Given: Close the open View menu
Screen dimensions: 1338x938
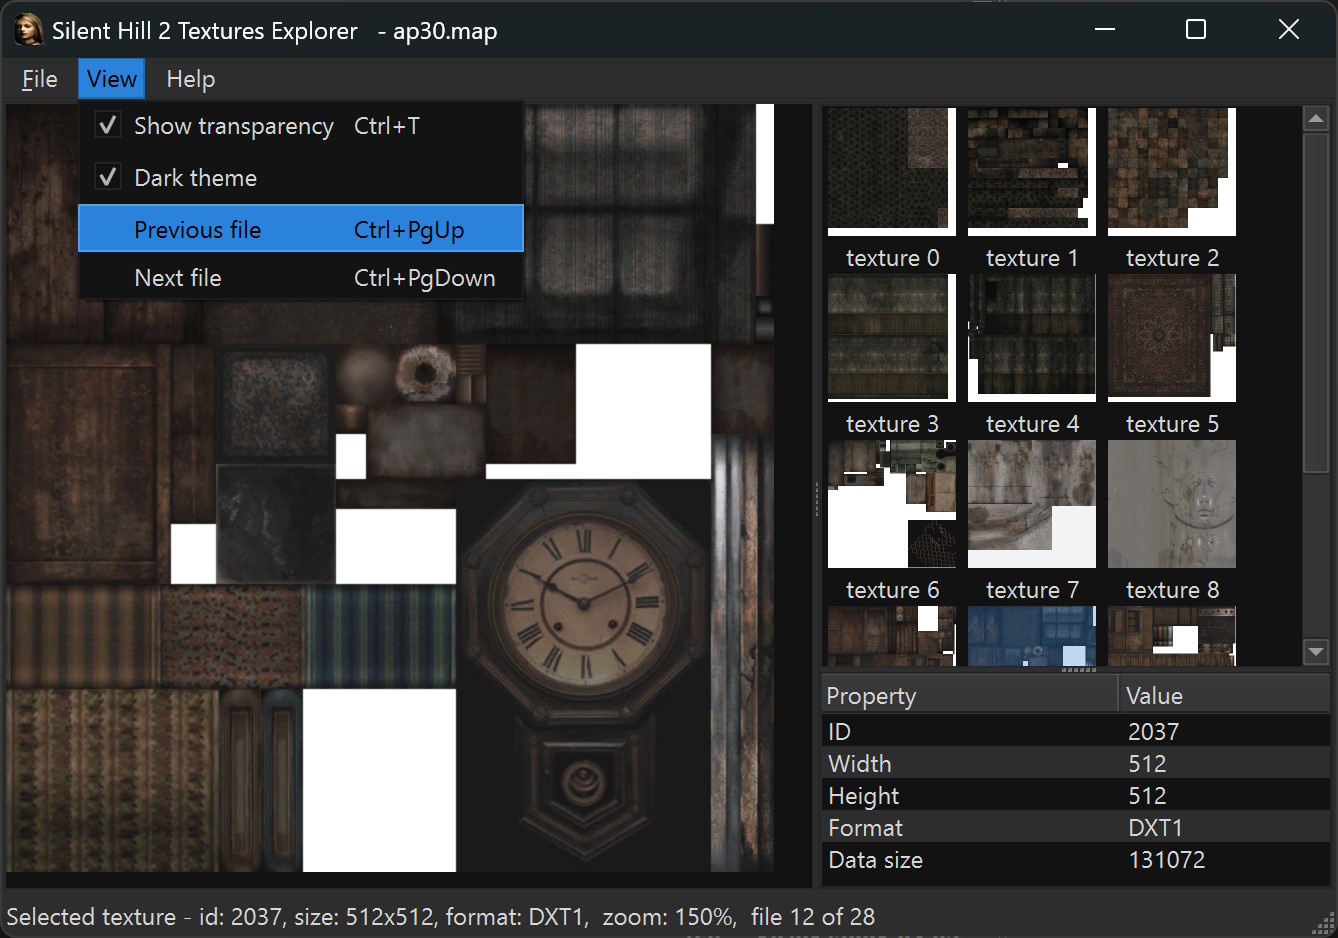Looking at the screenshot, I should click(x=111, y=79).
